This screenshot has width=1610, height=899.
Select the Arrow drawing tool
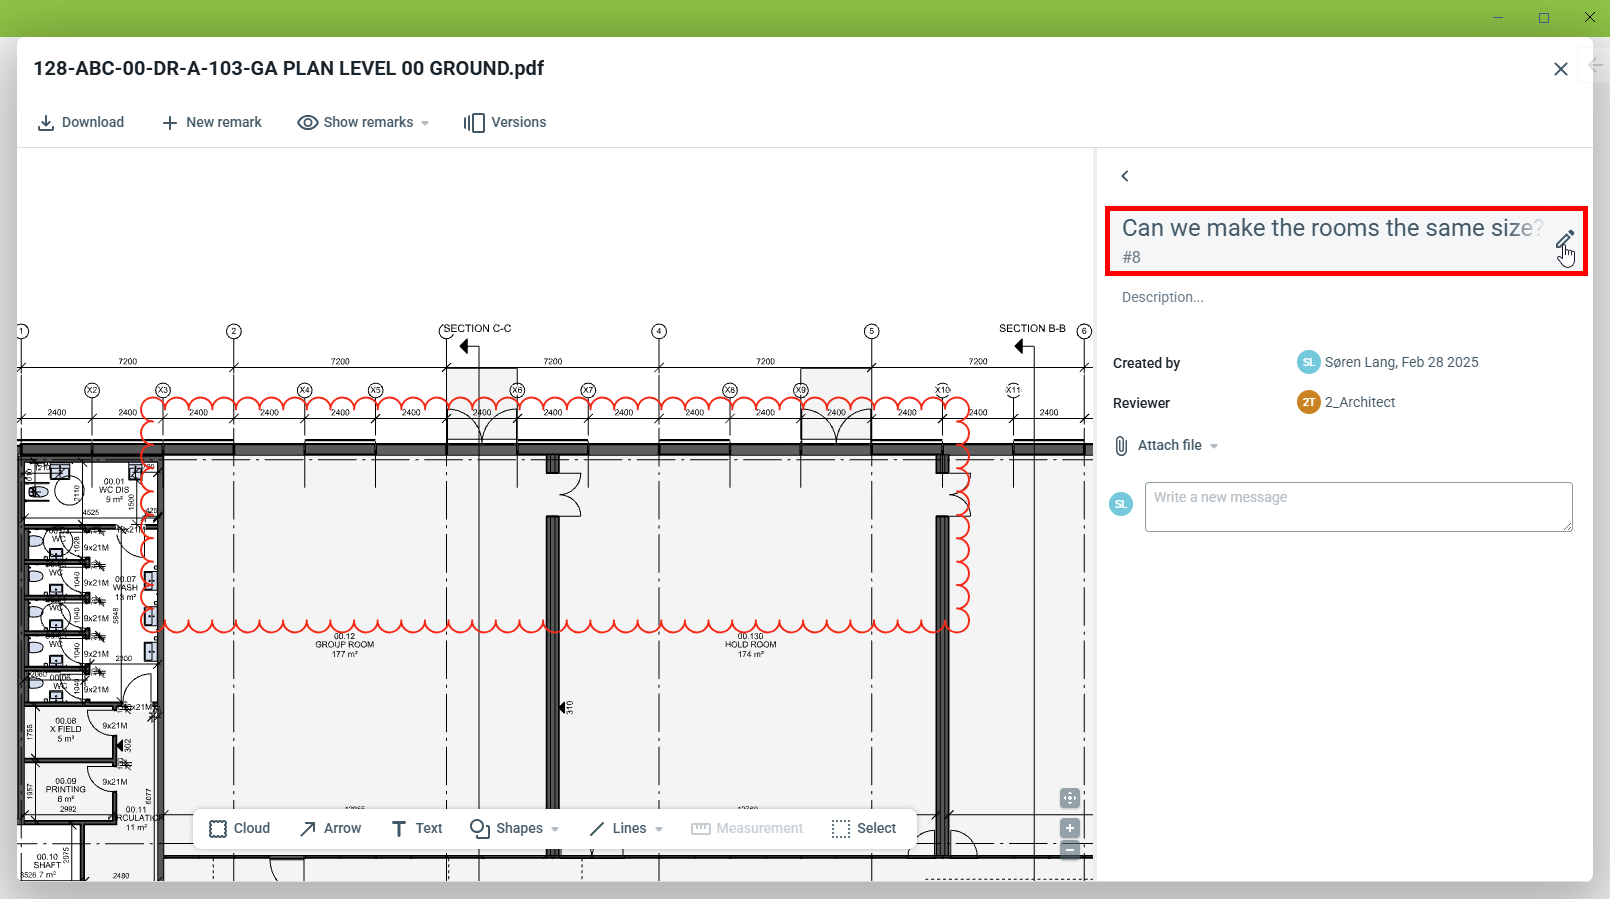click(331, 829)
